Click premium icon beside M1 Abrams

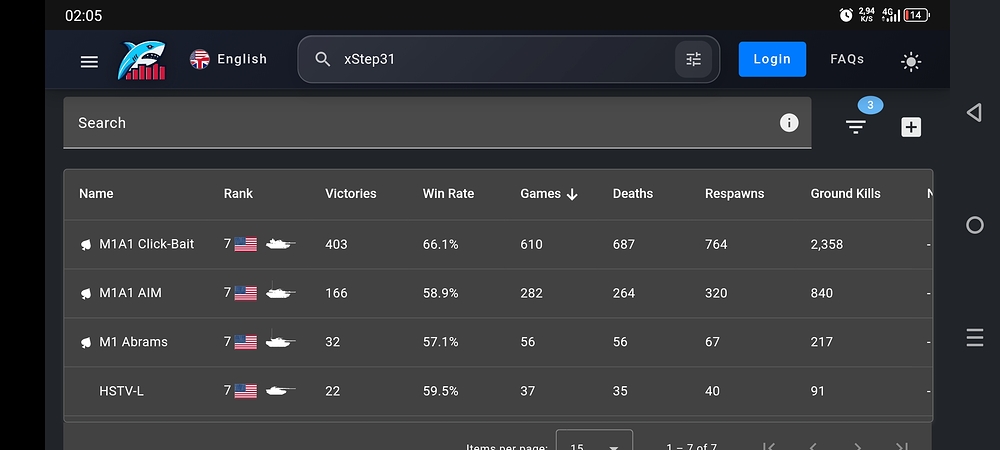click(85, 343)
